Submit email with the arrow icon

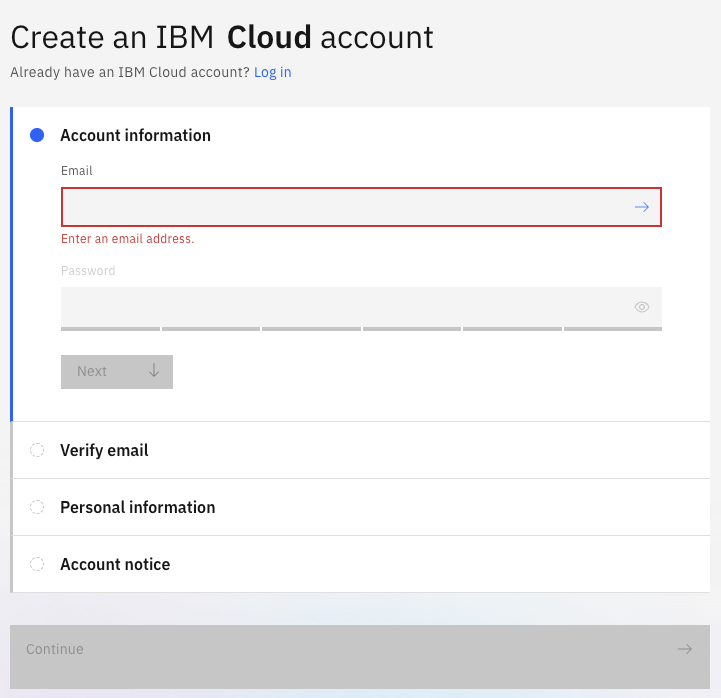[x=641, y=207]
